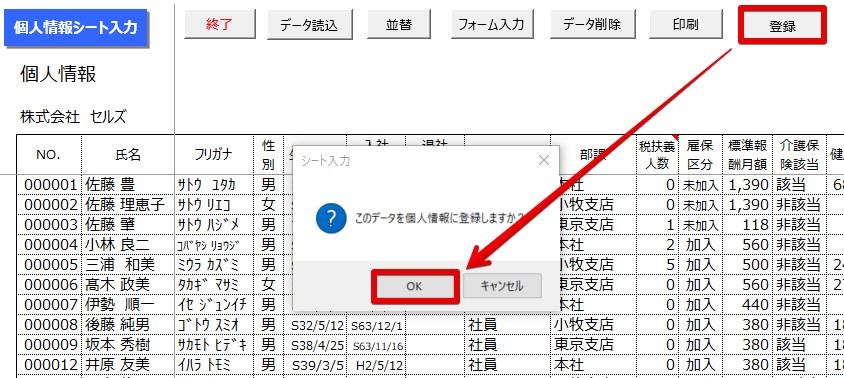Click the blue question mark icon
Image resolution: width=844 pixels, height=378 pixels.
click(x=330, y=218)
